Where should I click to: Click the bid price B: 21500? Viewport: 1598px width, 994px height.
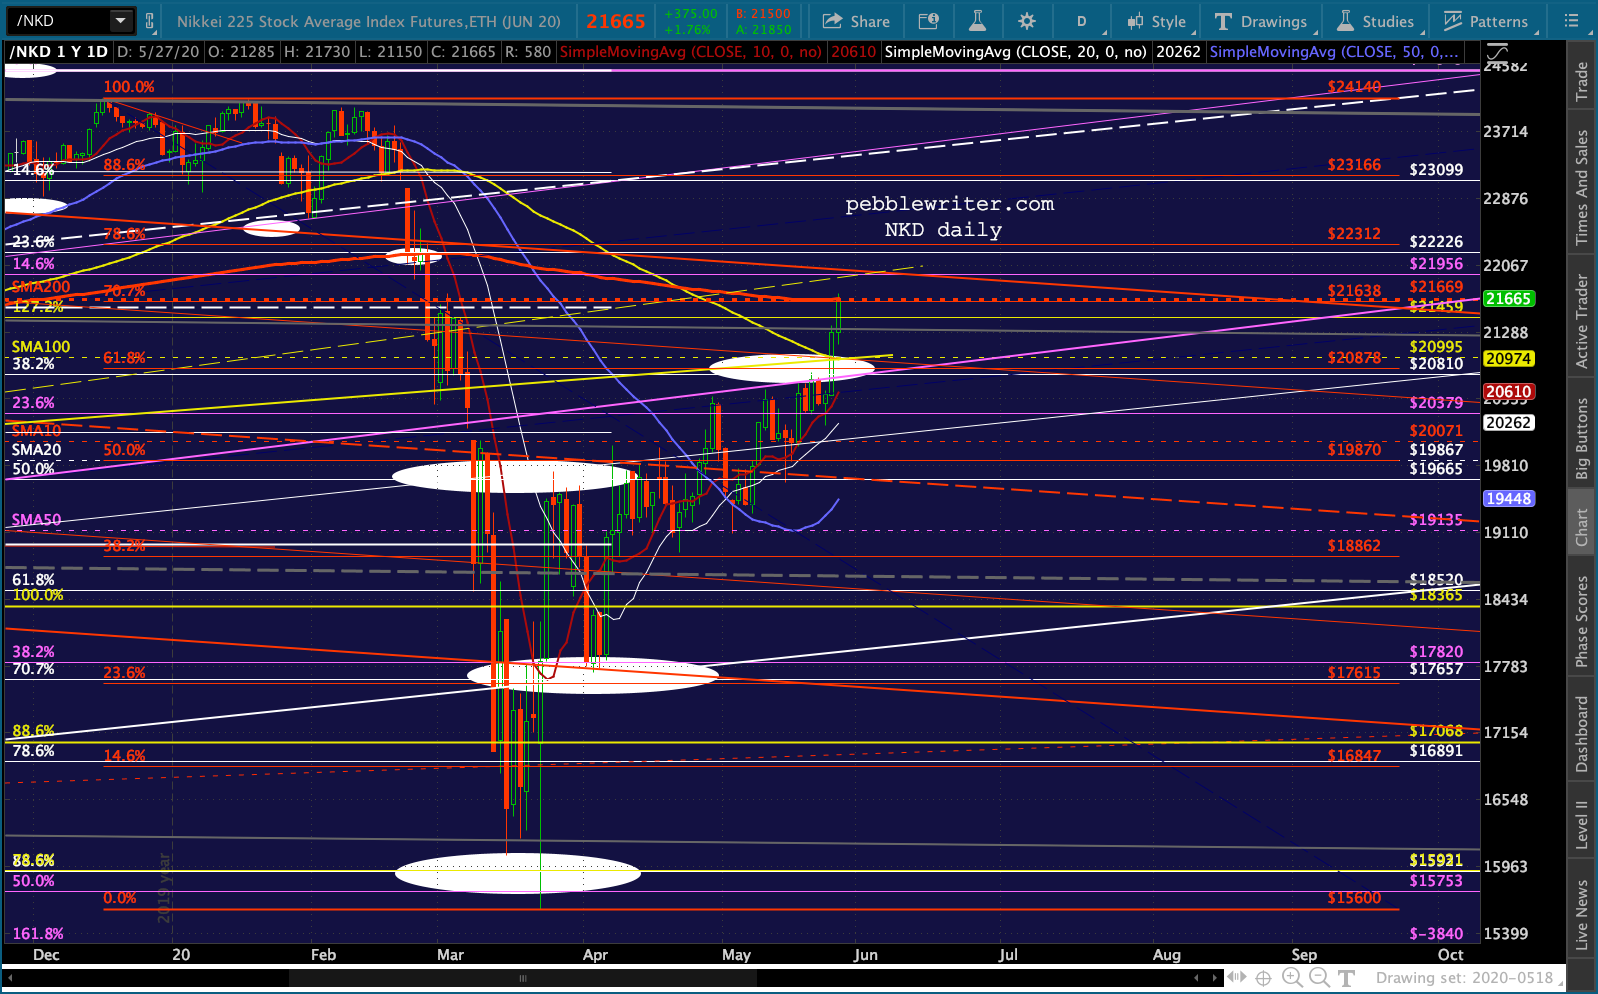point(763,14)
